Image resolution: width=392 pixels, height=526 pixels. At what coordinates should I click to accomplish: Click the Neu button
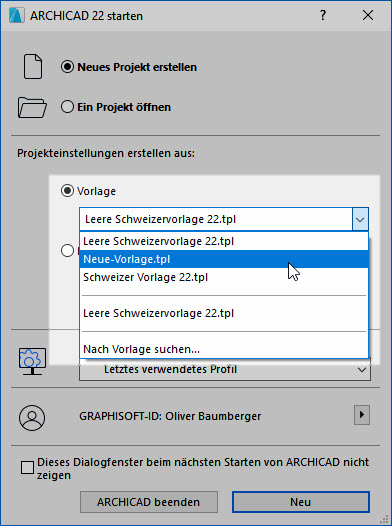coord(300,502)
